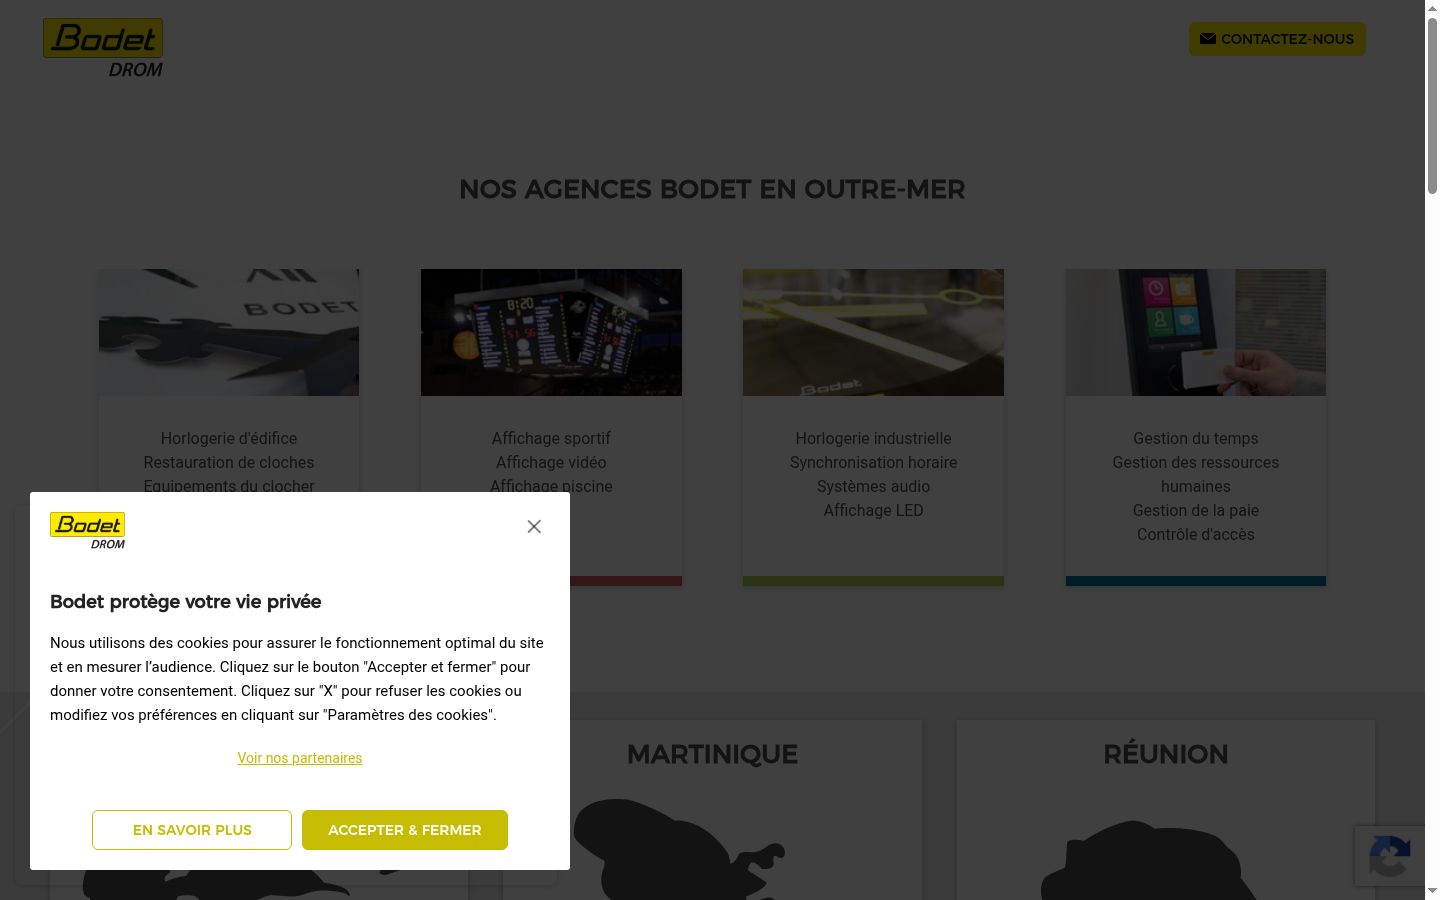Click 'Restauration de cloches' text
1440x900 pixels.
point(229,462)
